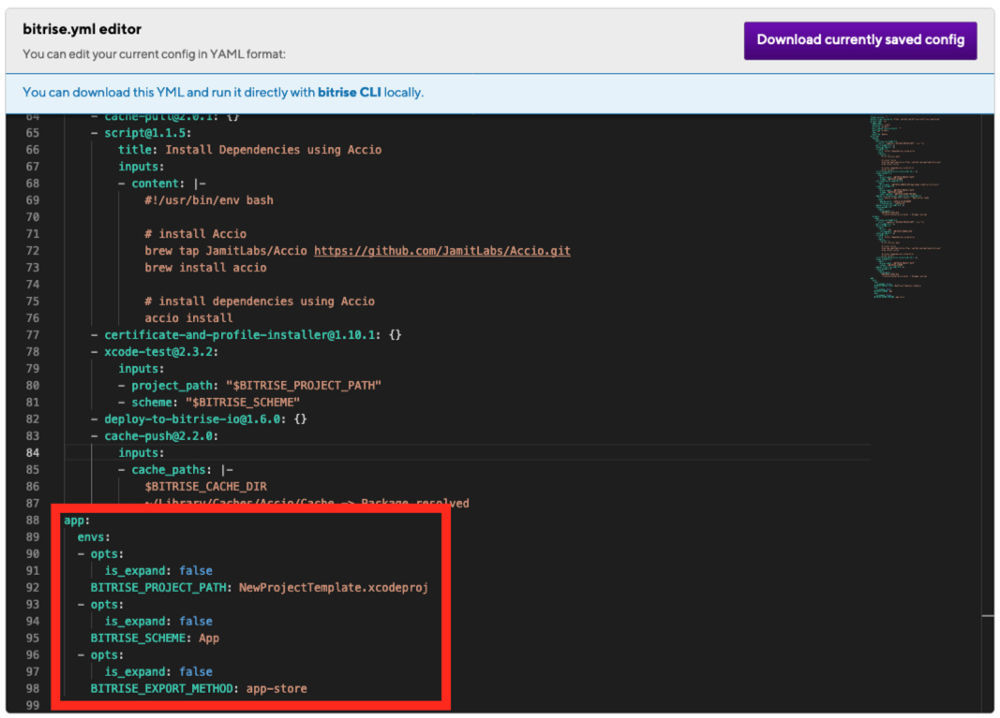Viewport: 1000px width, 718px height.
Task: Open the JamitLabs Accio GitHub URL
Action: click(x=442, y=251)
